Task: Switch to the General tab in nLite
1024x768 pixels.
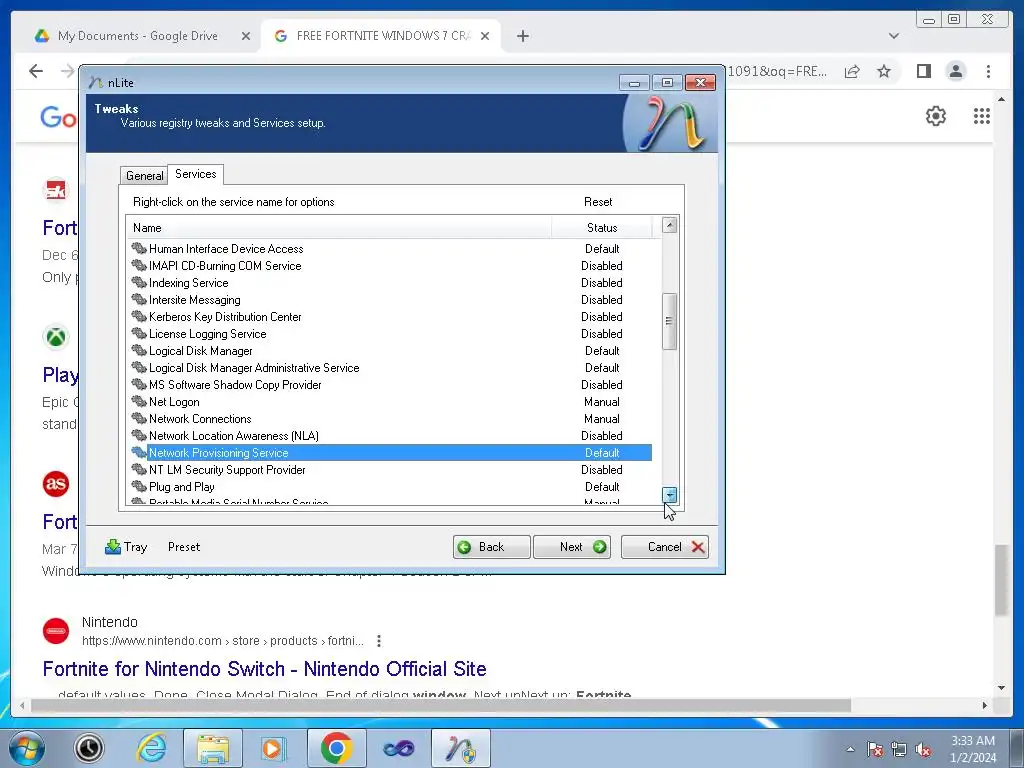Action: [x=144, y=176]
